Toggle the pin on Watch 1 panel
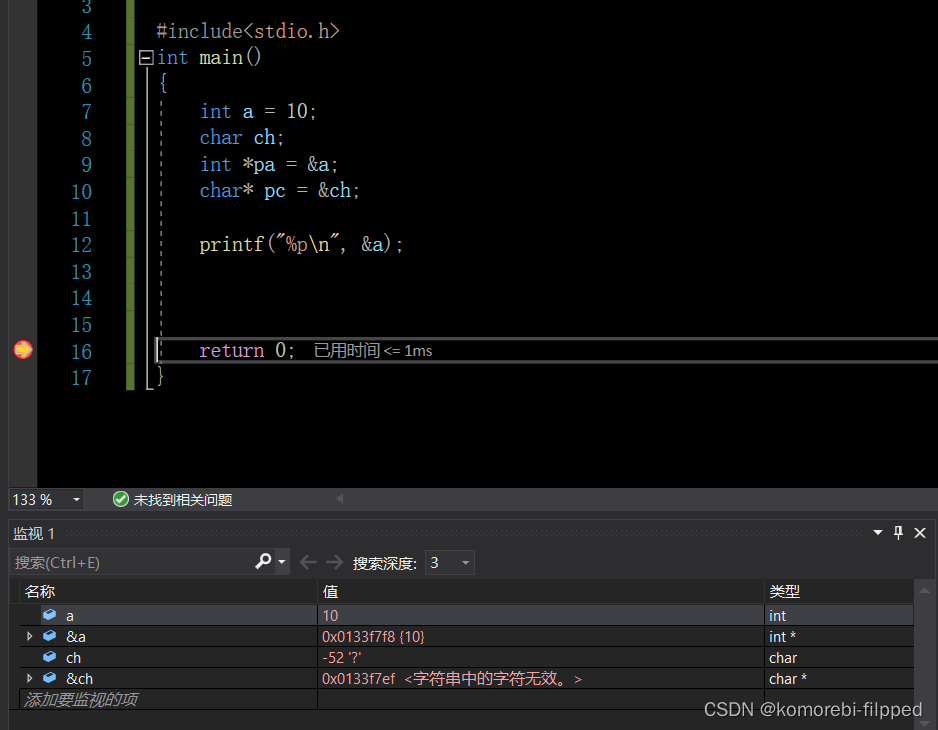The width and height of the screenshot is (938, 730). tap(898, 532)
